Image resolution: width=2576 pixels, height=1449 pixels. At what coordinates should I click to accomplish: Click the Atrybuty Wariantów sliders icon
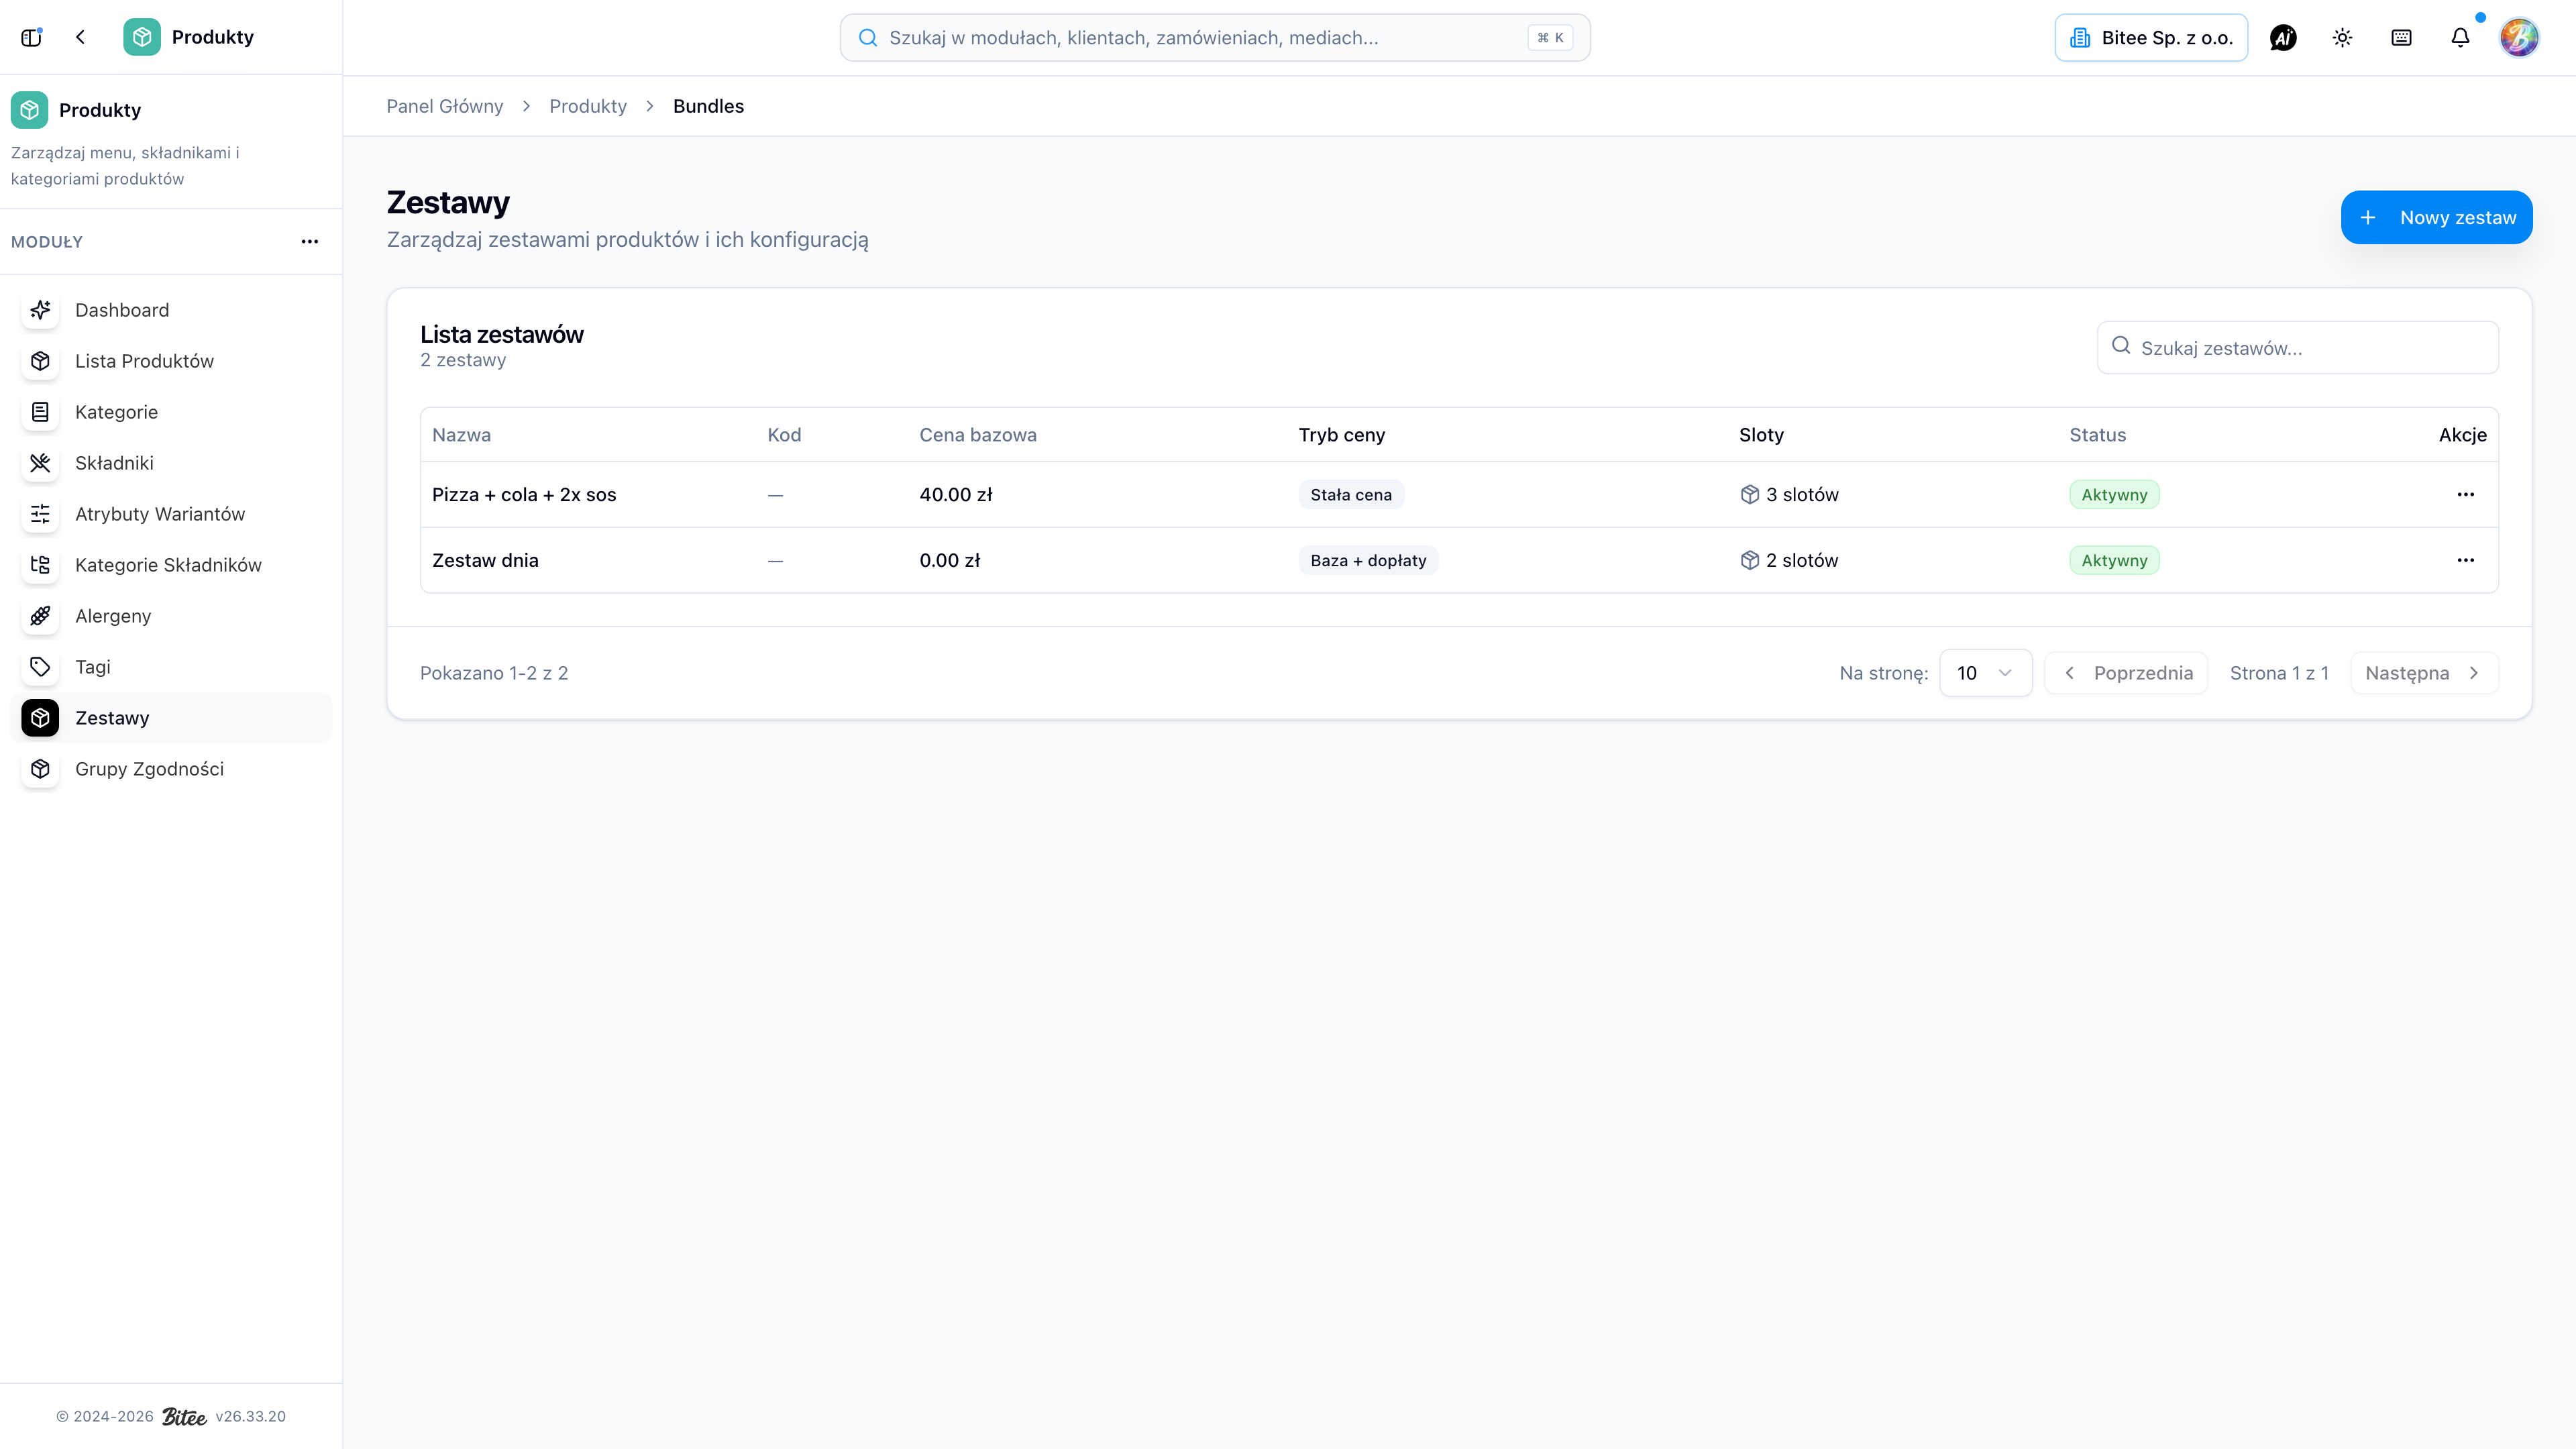pyautogui.click(x=40, y=514)
